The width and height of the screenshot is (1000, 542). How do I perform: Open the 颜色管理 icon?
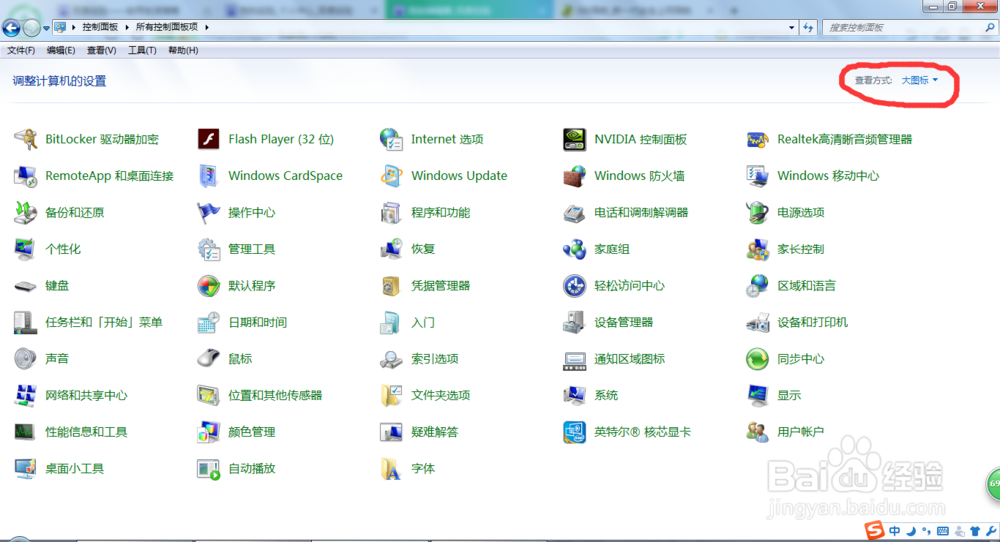click(209, 432)
